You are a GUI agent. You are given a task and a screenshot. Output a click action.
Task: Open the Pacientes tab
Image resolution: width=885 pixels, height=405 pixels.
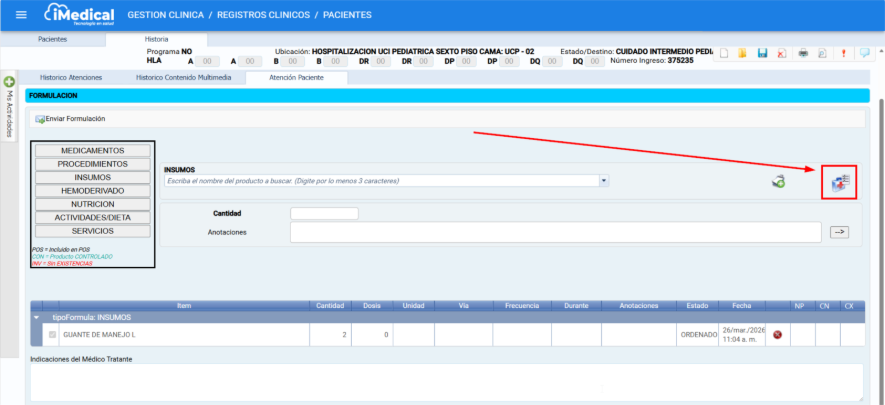tap(53, 38)
